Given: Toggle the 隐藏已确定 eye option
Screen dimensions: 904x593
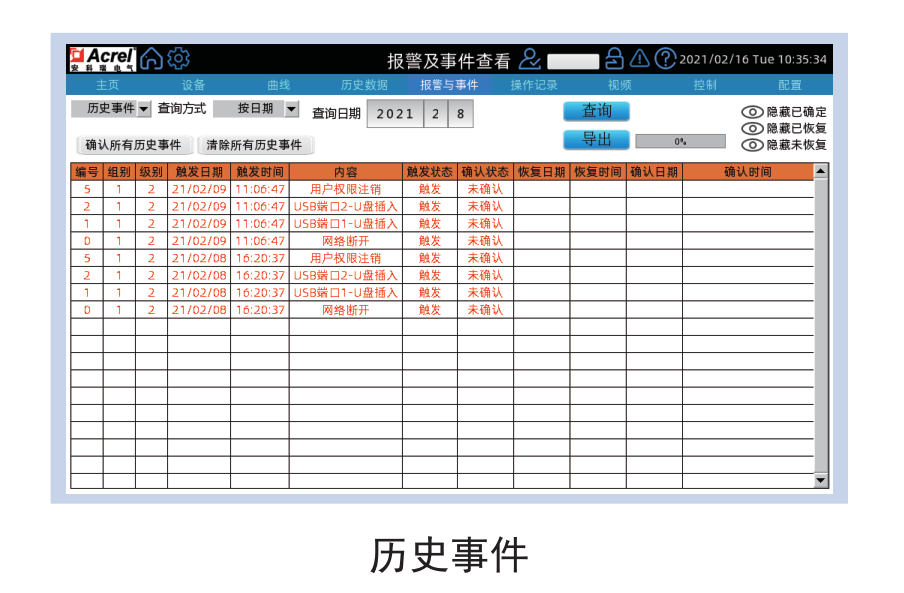Looking at the screenshot, I should pos(752,112).
